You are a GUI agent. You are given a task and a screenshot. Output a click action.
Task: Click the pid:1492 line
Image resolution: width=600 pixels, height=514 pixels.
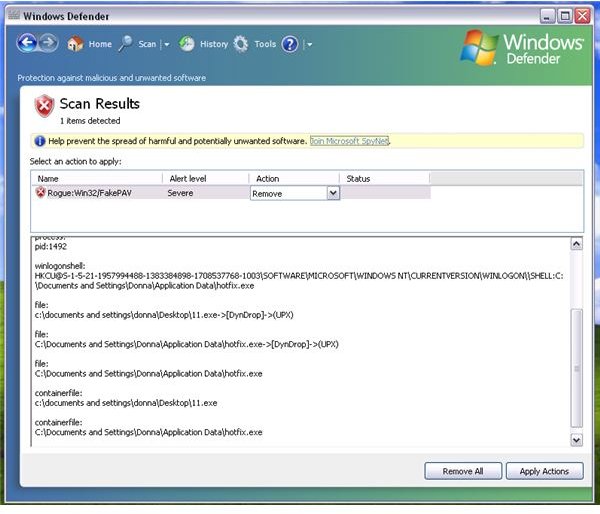pyautogui.click(x=51, y=247)
